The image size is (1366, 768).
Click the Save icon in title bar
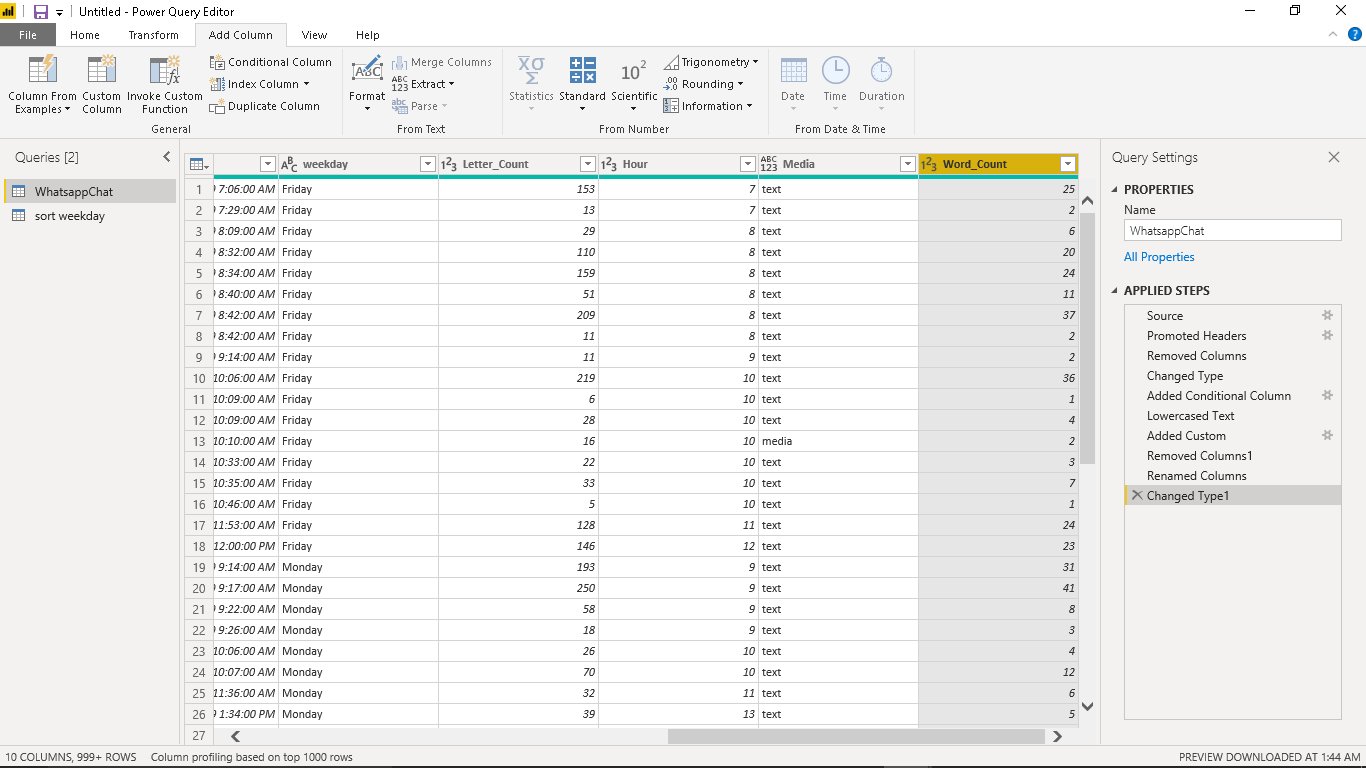click(x=41, y=12)
